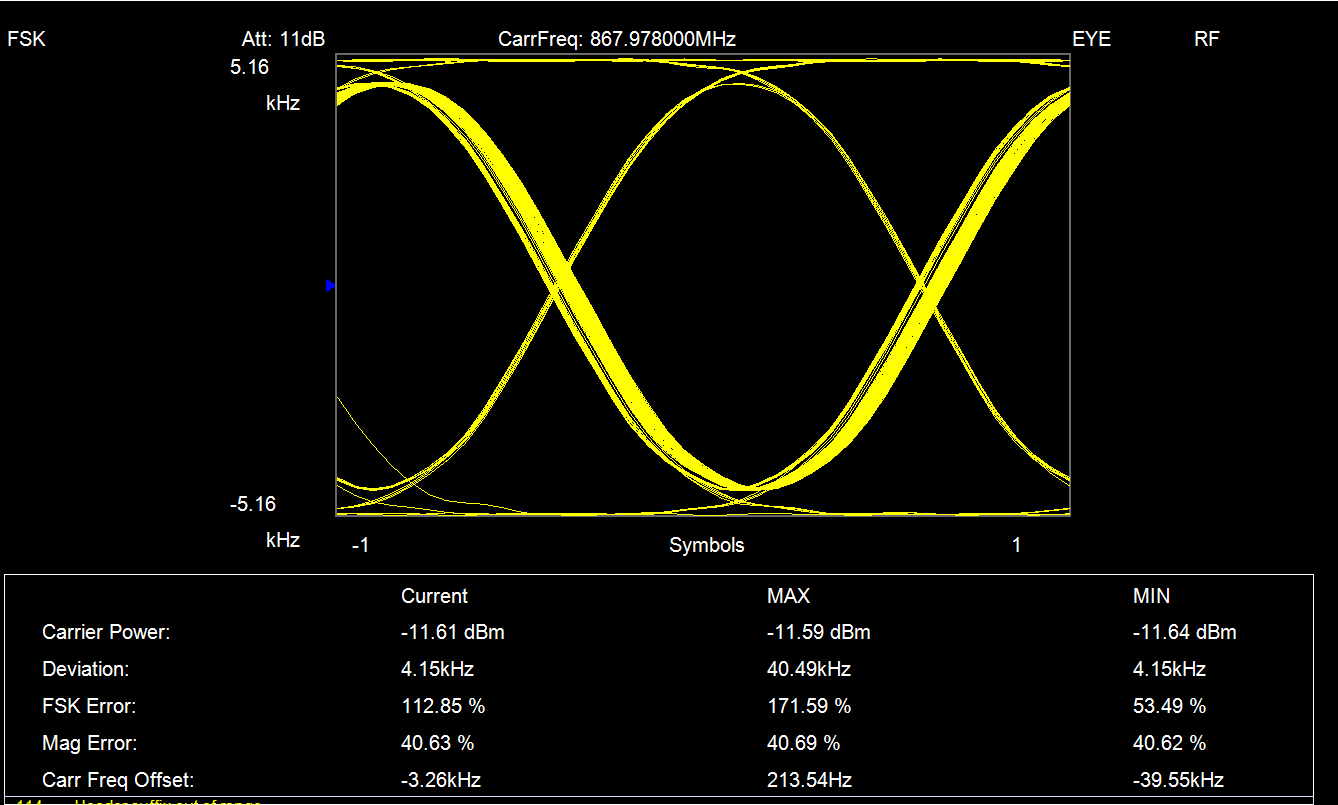Click the Mag Error row label
Image resolution: width=1338 pixels, height=805 pixels.
[89, 743]
